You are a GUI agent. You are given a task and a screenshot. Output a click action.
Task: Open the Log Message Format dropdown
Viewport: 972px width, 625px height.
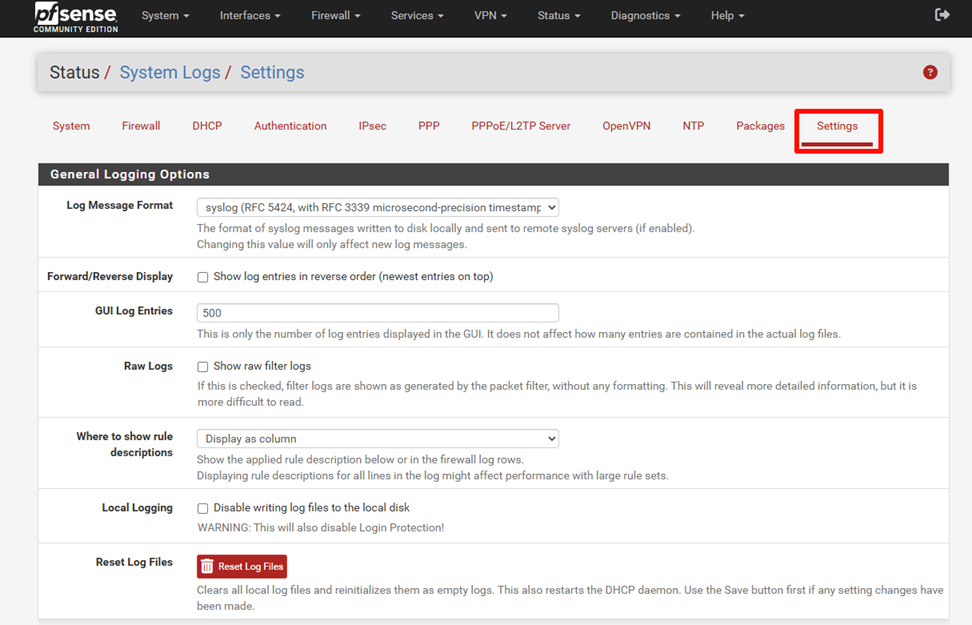[x=377, y=207]
